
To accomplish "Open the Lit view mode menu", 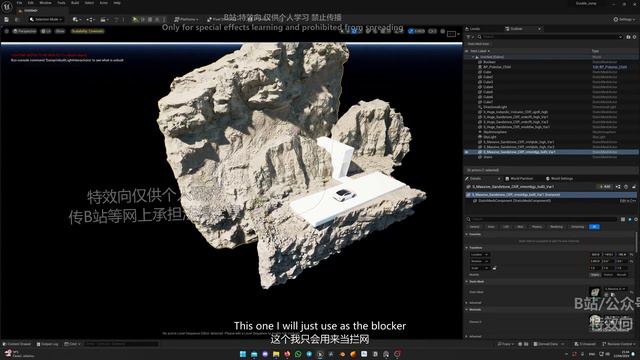I will pos(46,31).
